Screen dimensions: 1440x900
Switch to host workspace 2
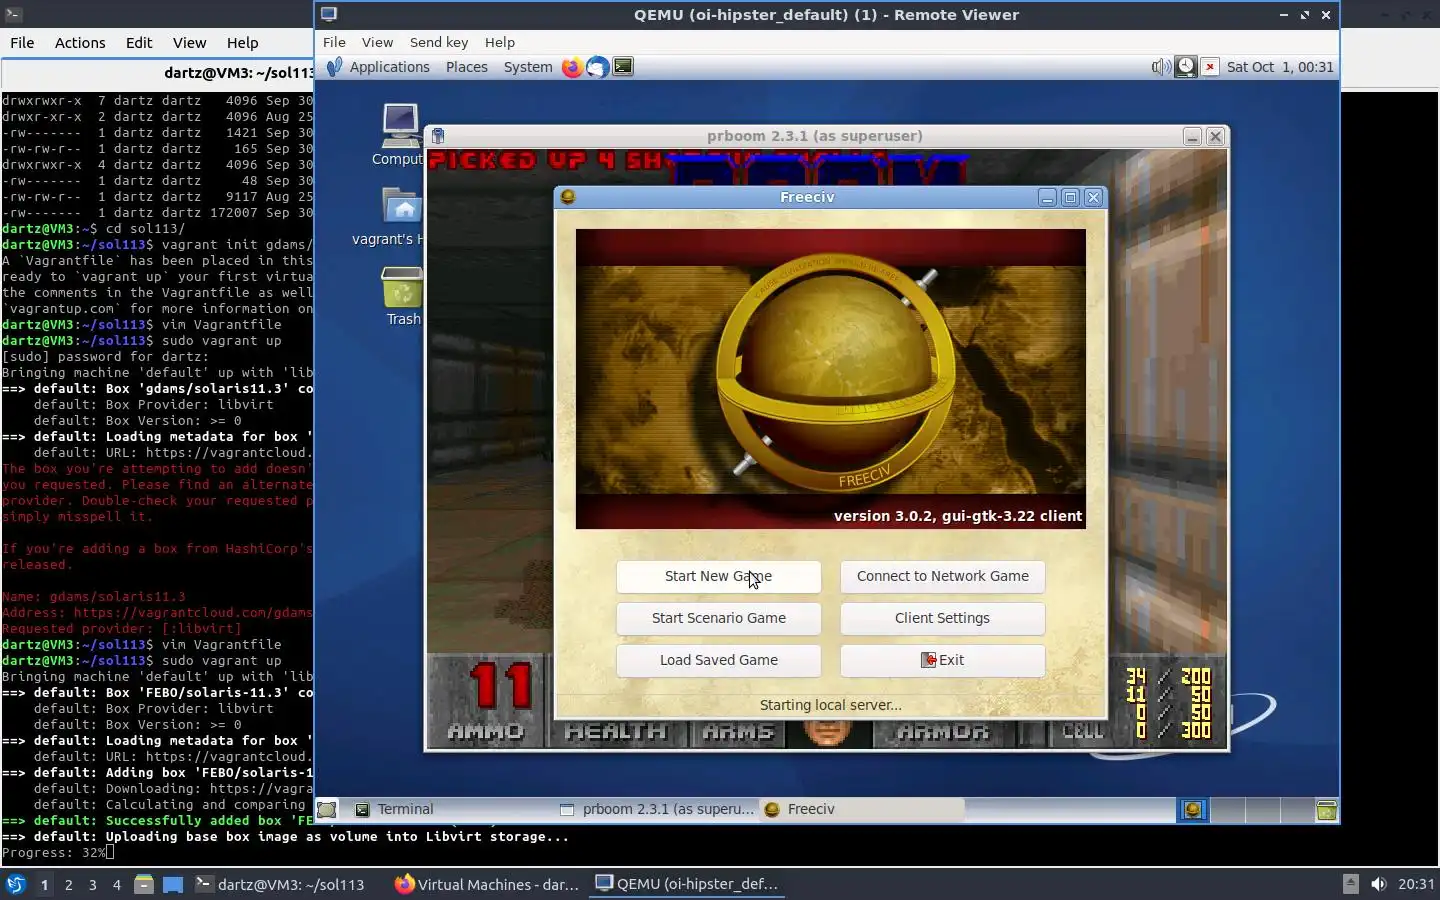pos(68,884)
